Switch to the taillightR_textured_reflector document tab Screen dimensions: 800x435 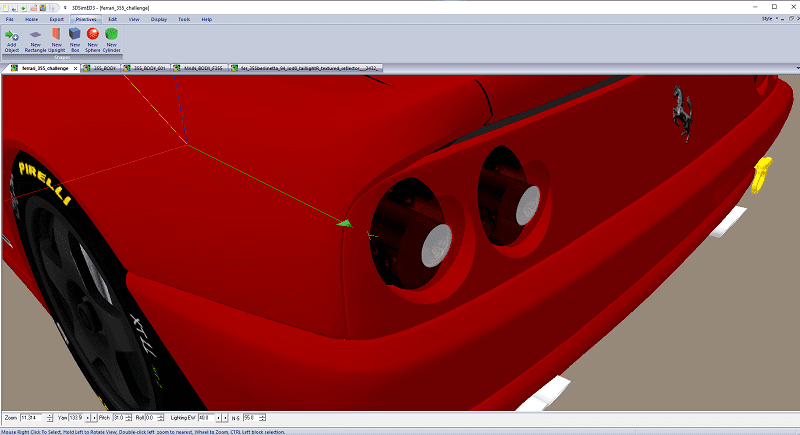click(x=308, y=68)
